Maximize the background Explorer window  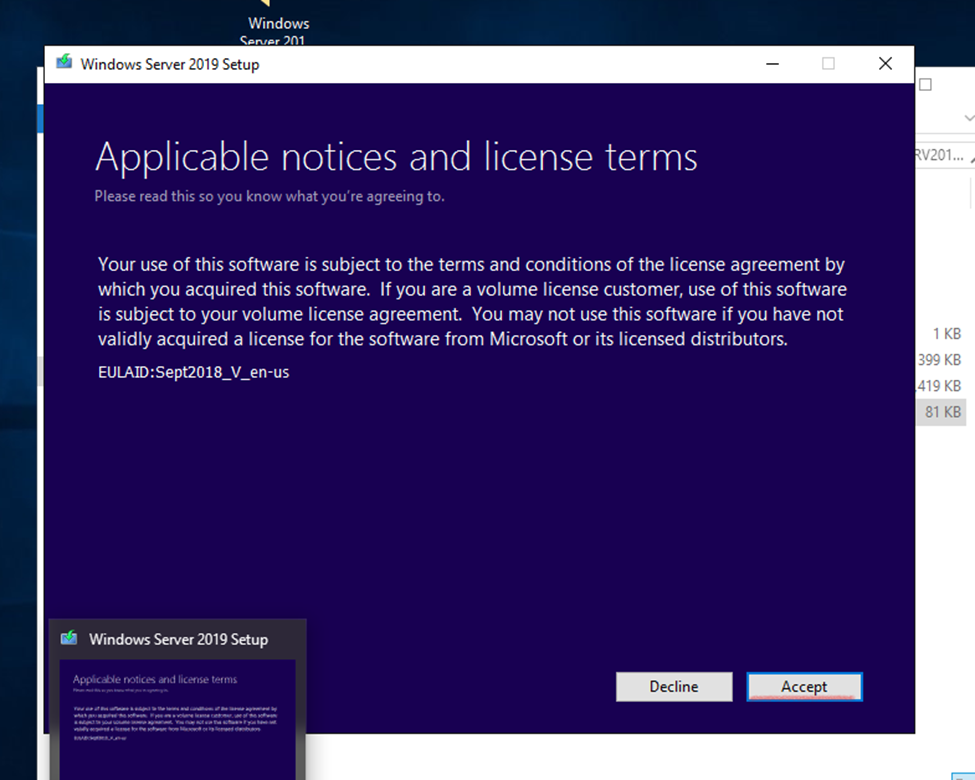click(x=925, y=85)
